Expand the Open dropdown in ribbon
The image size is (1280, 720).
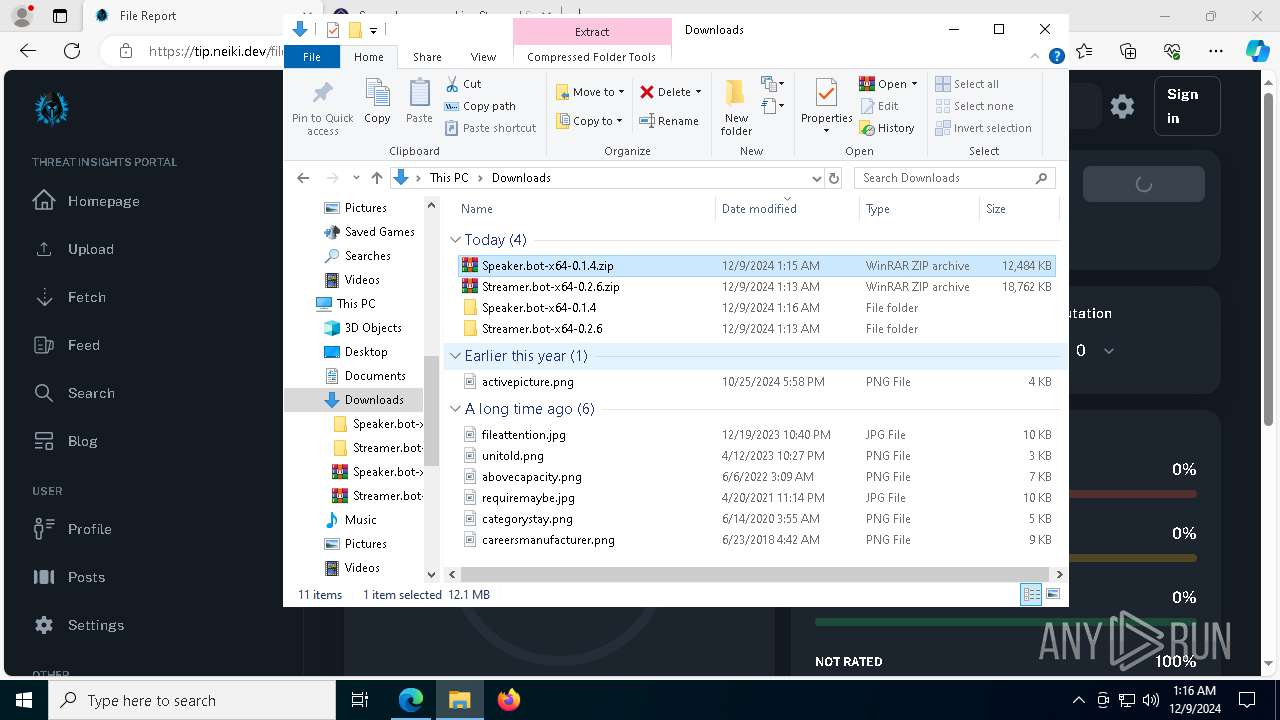click(x=914, y=84)
